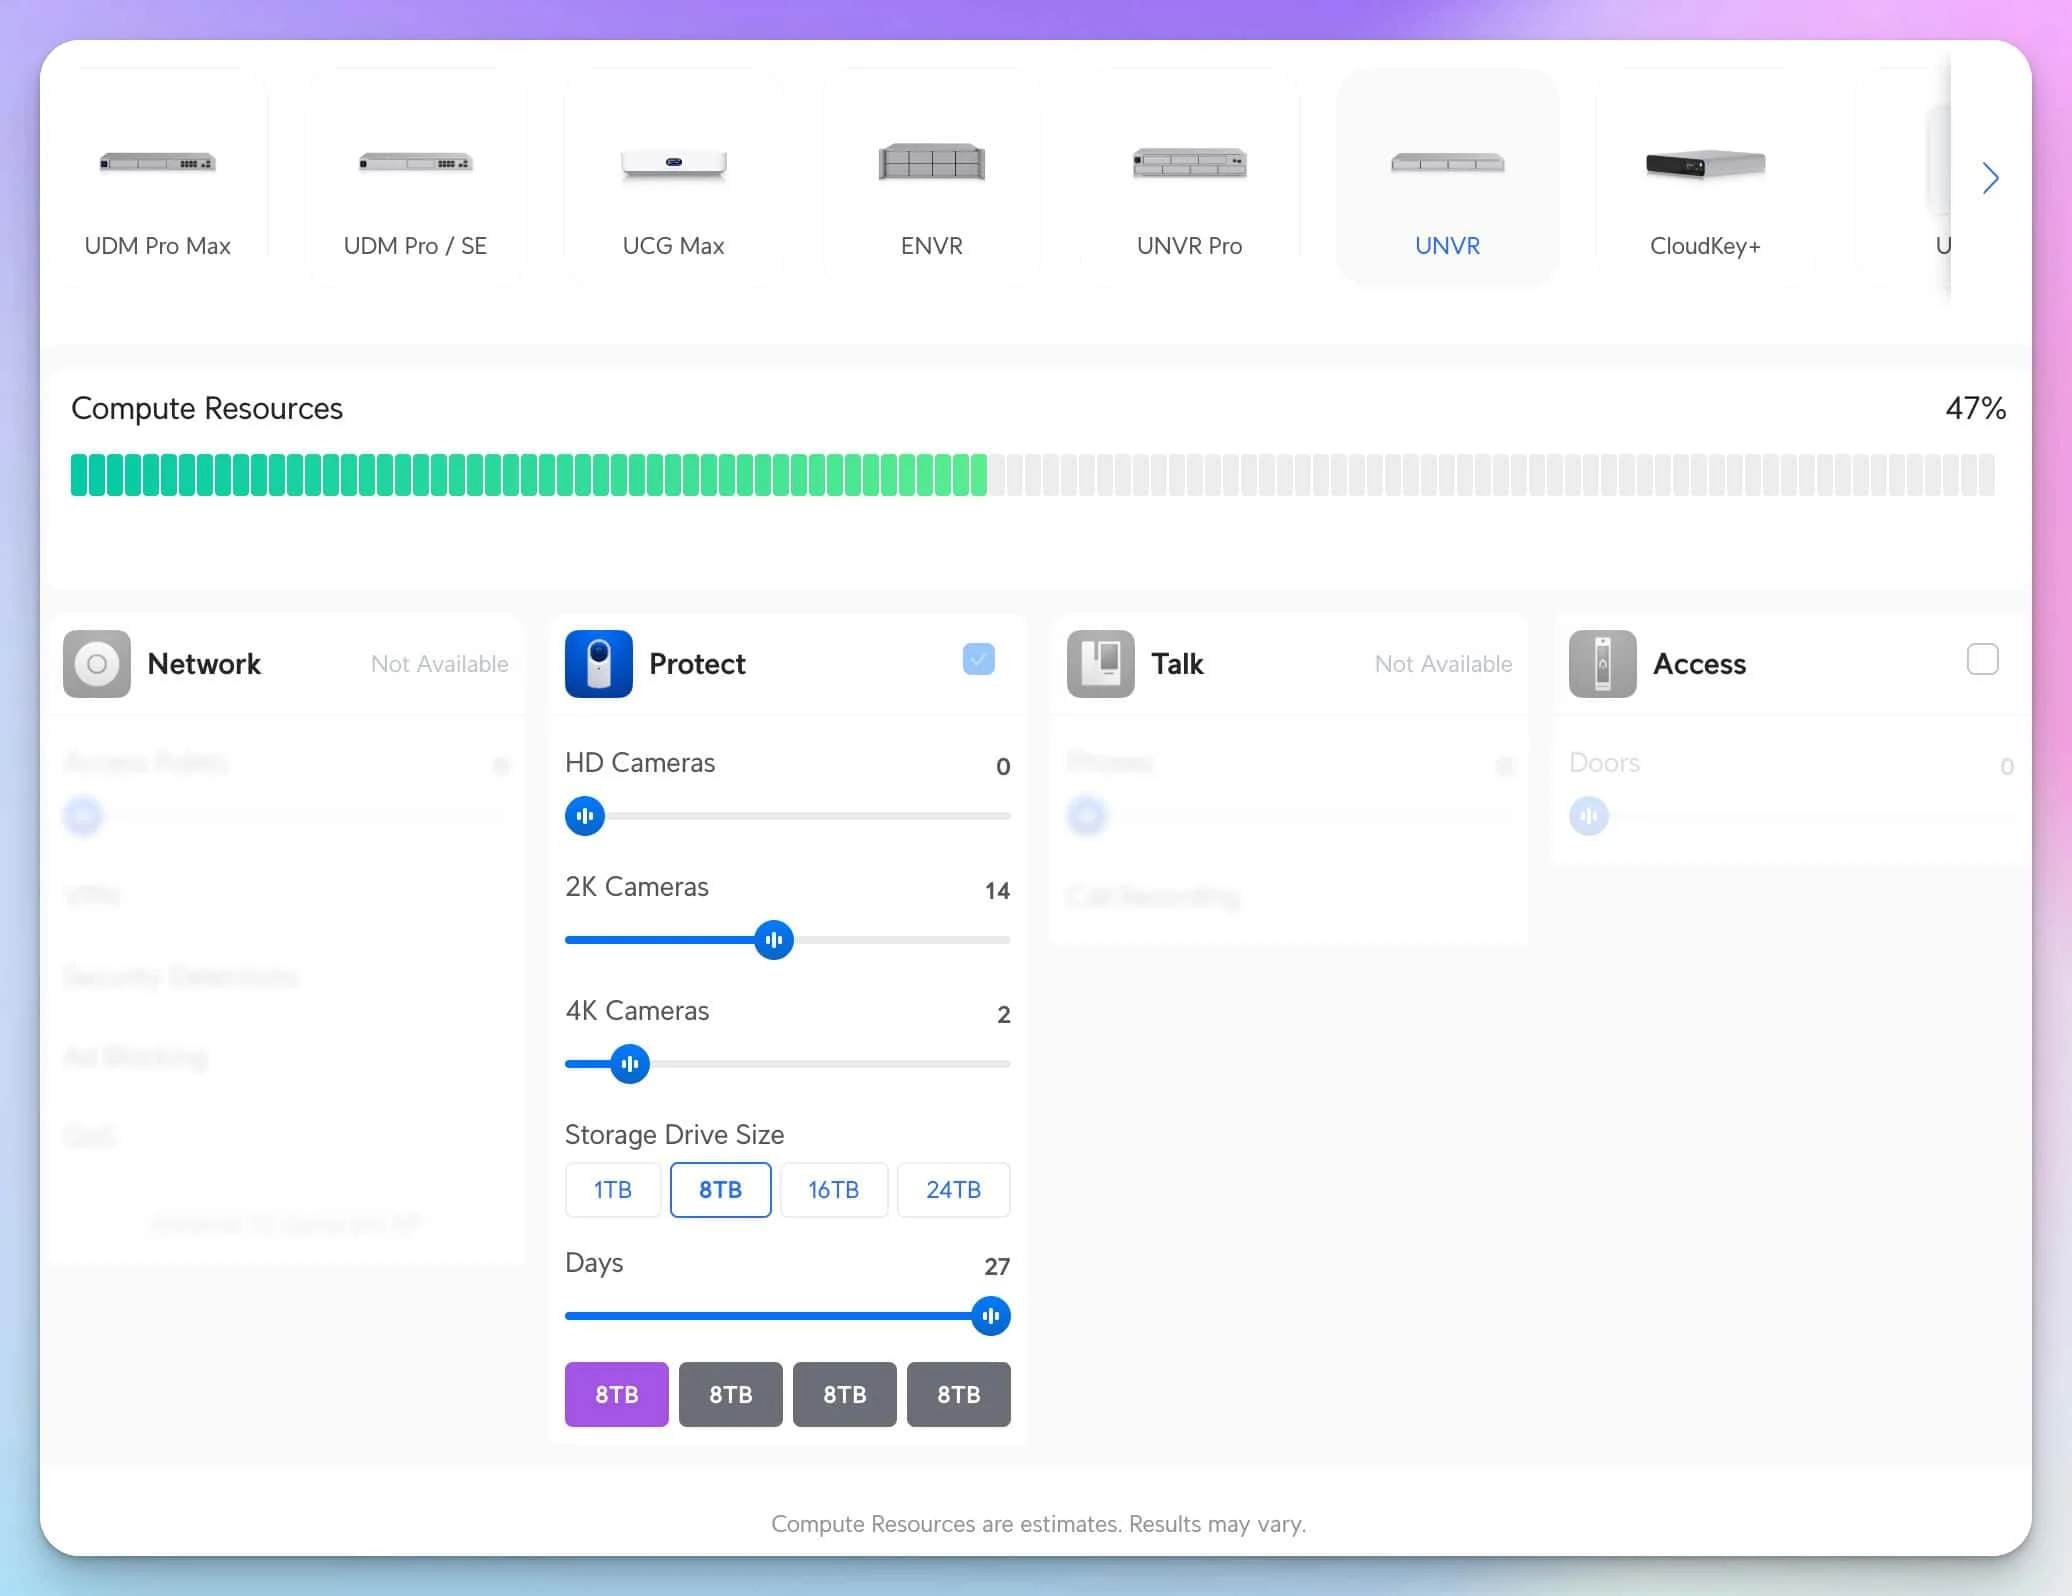Click the Talk app icon

coord(1101,663)
